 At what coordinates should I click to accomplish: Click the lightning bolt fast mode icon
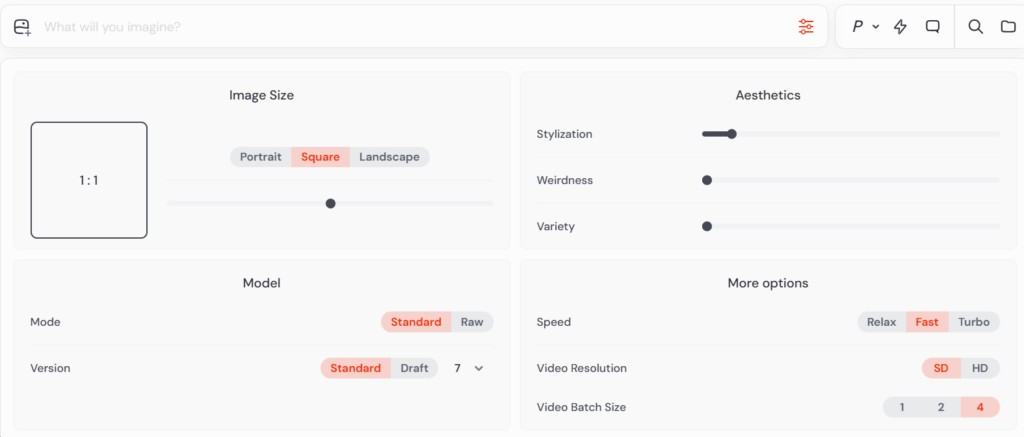(x=900, y=27)
